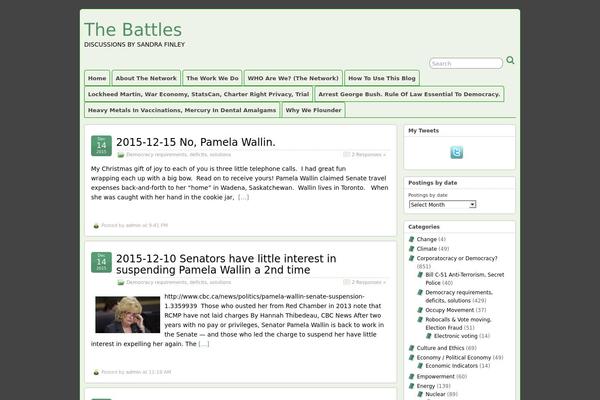The width and height of the screenshot is (600, 400).
Task: Open the Change category link
Action: [427, 239]
